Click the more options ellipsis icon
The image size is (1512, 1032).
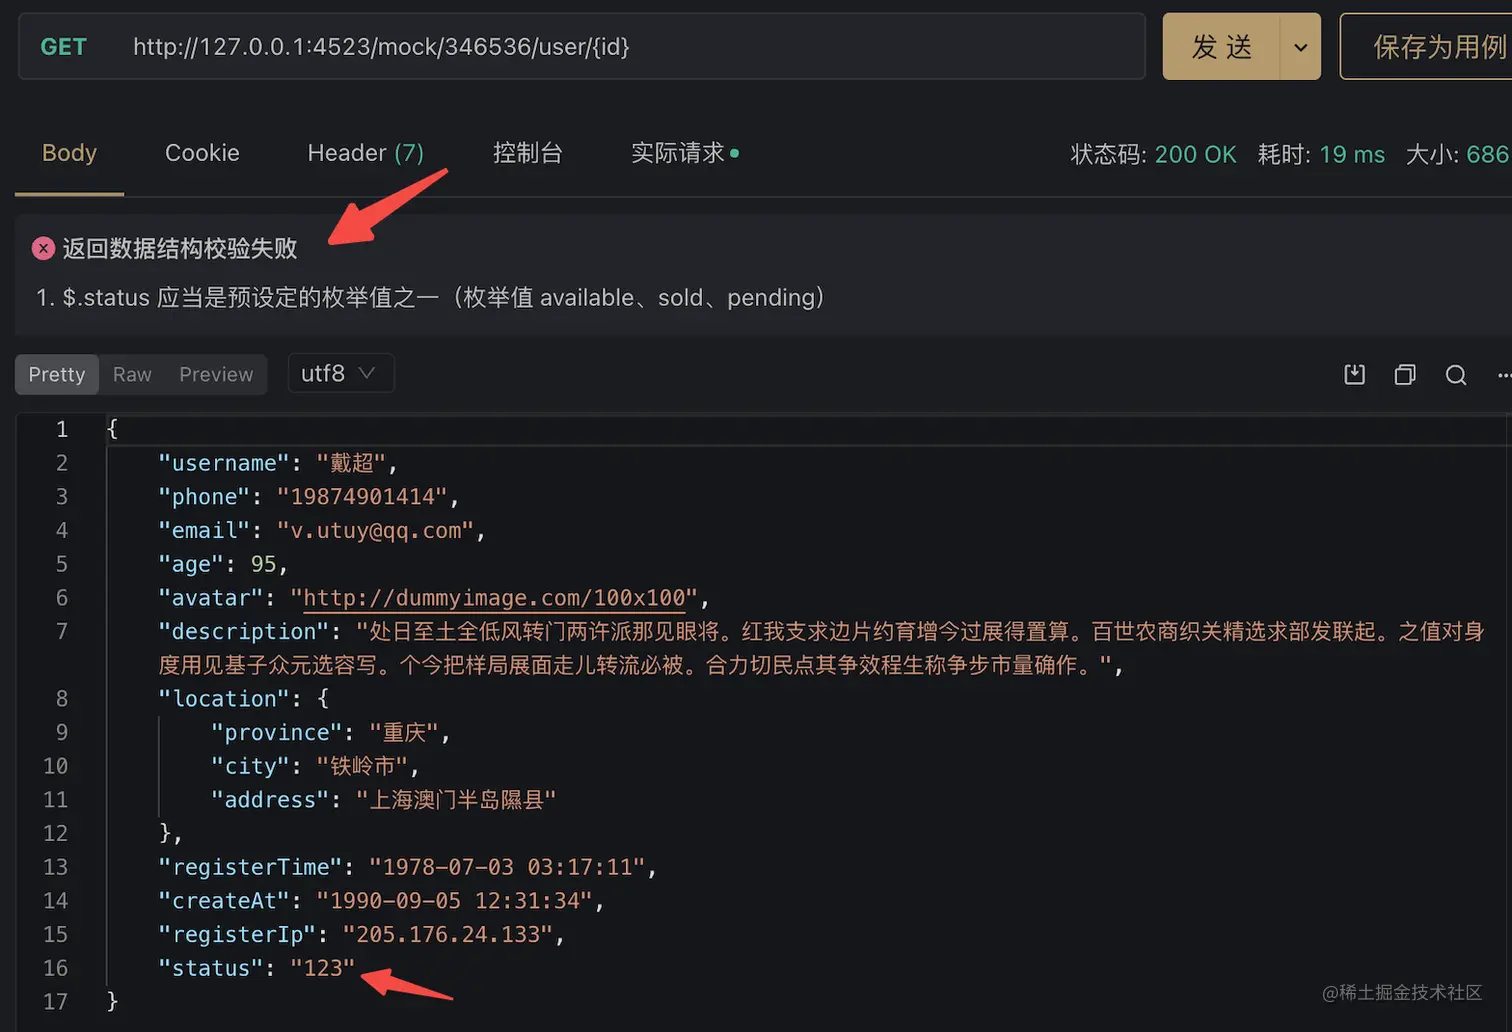pyautogui.click(x=1504, y=374)
